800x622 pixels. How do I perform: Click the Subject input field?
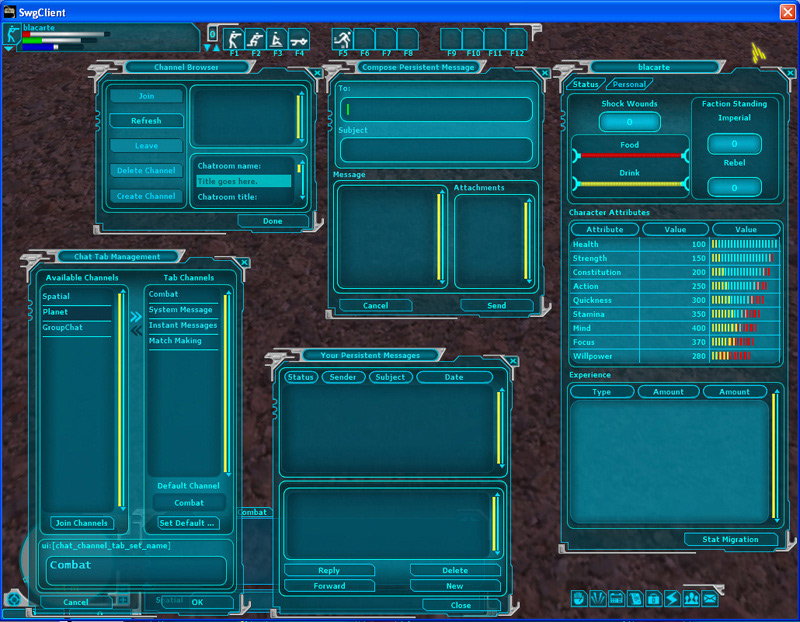coord(436,150)
